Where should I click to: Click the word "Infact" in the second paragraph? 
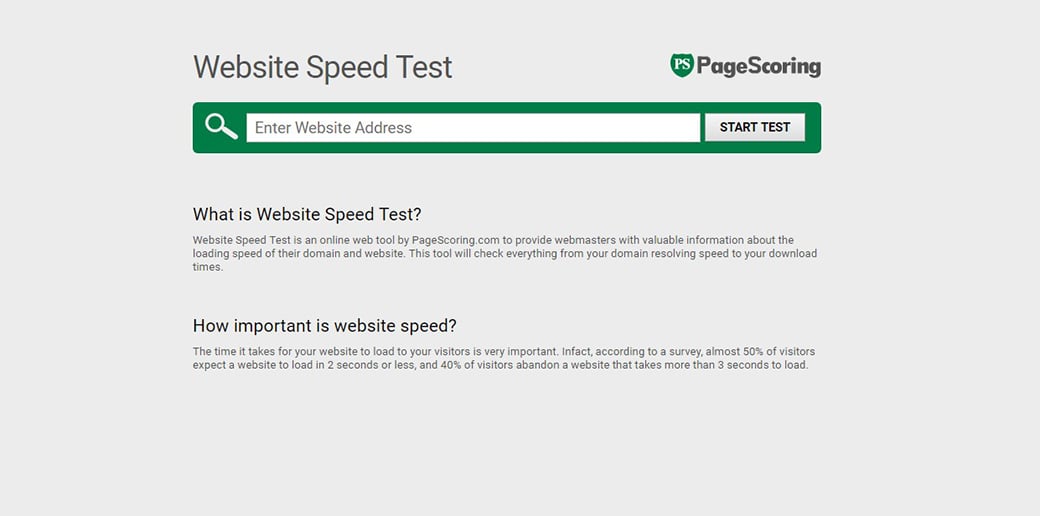coord(577,352)
